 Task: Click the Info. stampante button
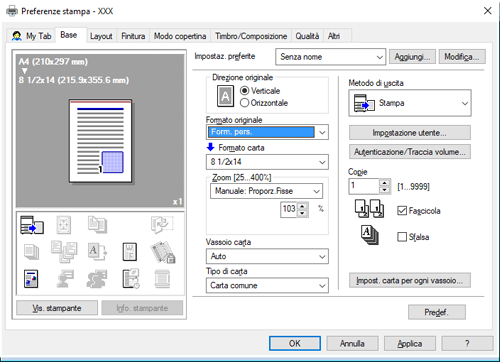tap(142, 308)
